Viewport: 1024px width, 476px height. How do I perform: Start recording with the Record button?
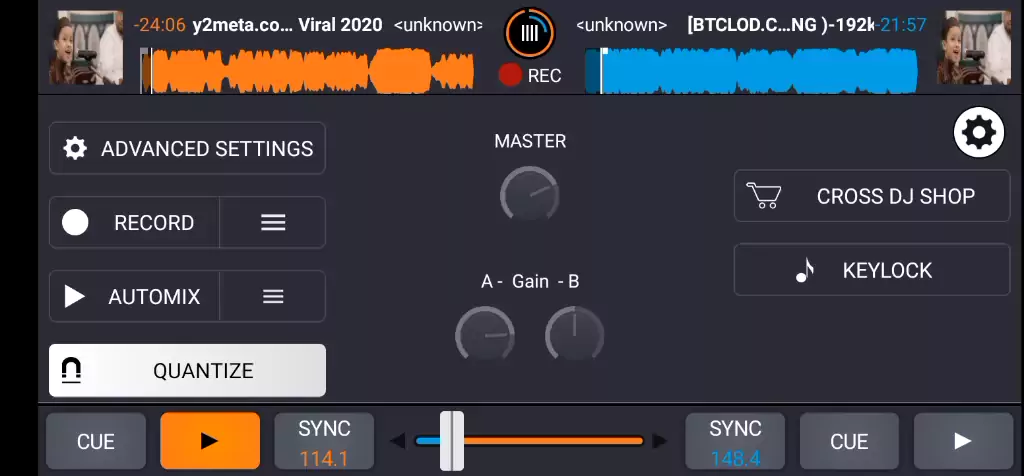point(134,223)
